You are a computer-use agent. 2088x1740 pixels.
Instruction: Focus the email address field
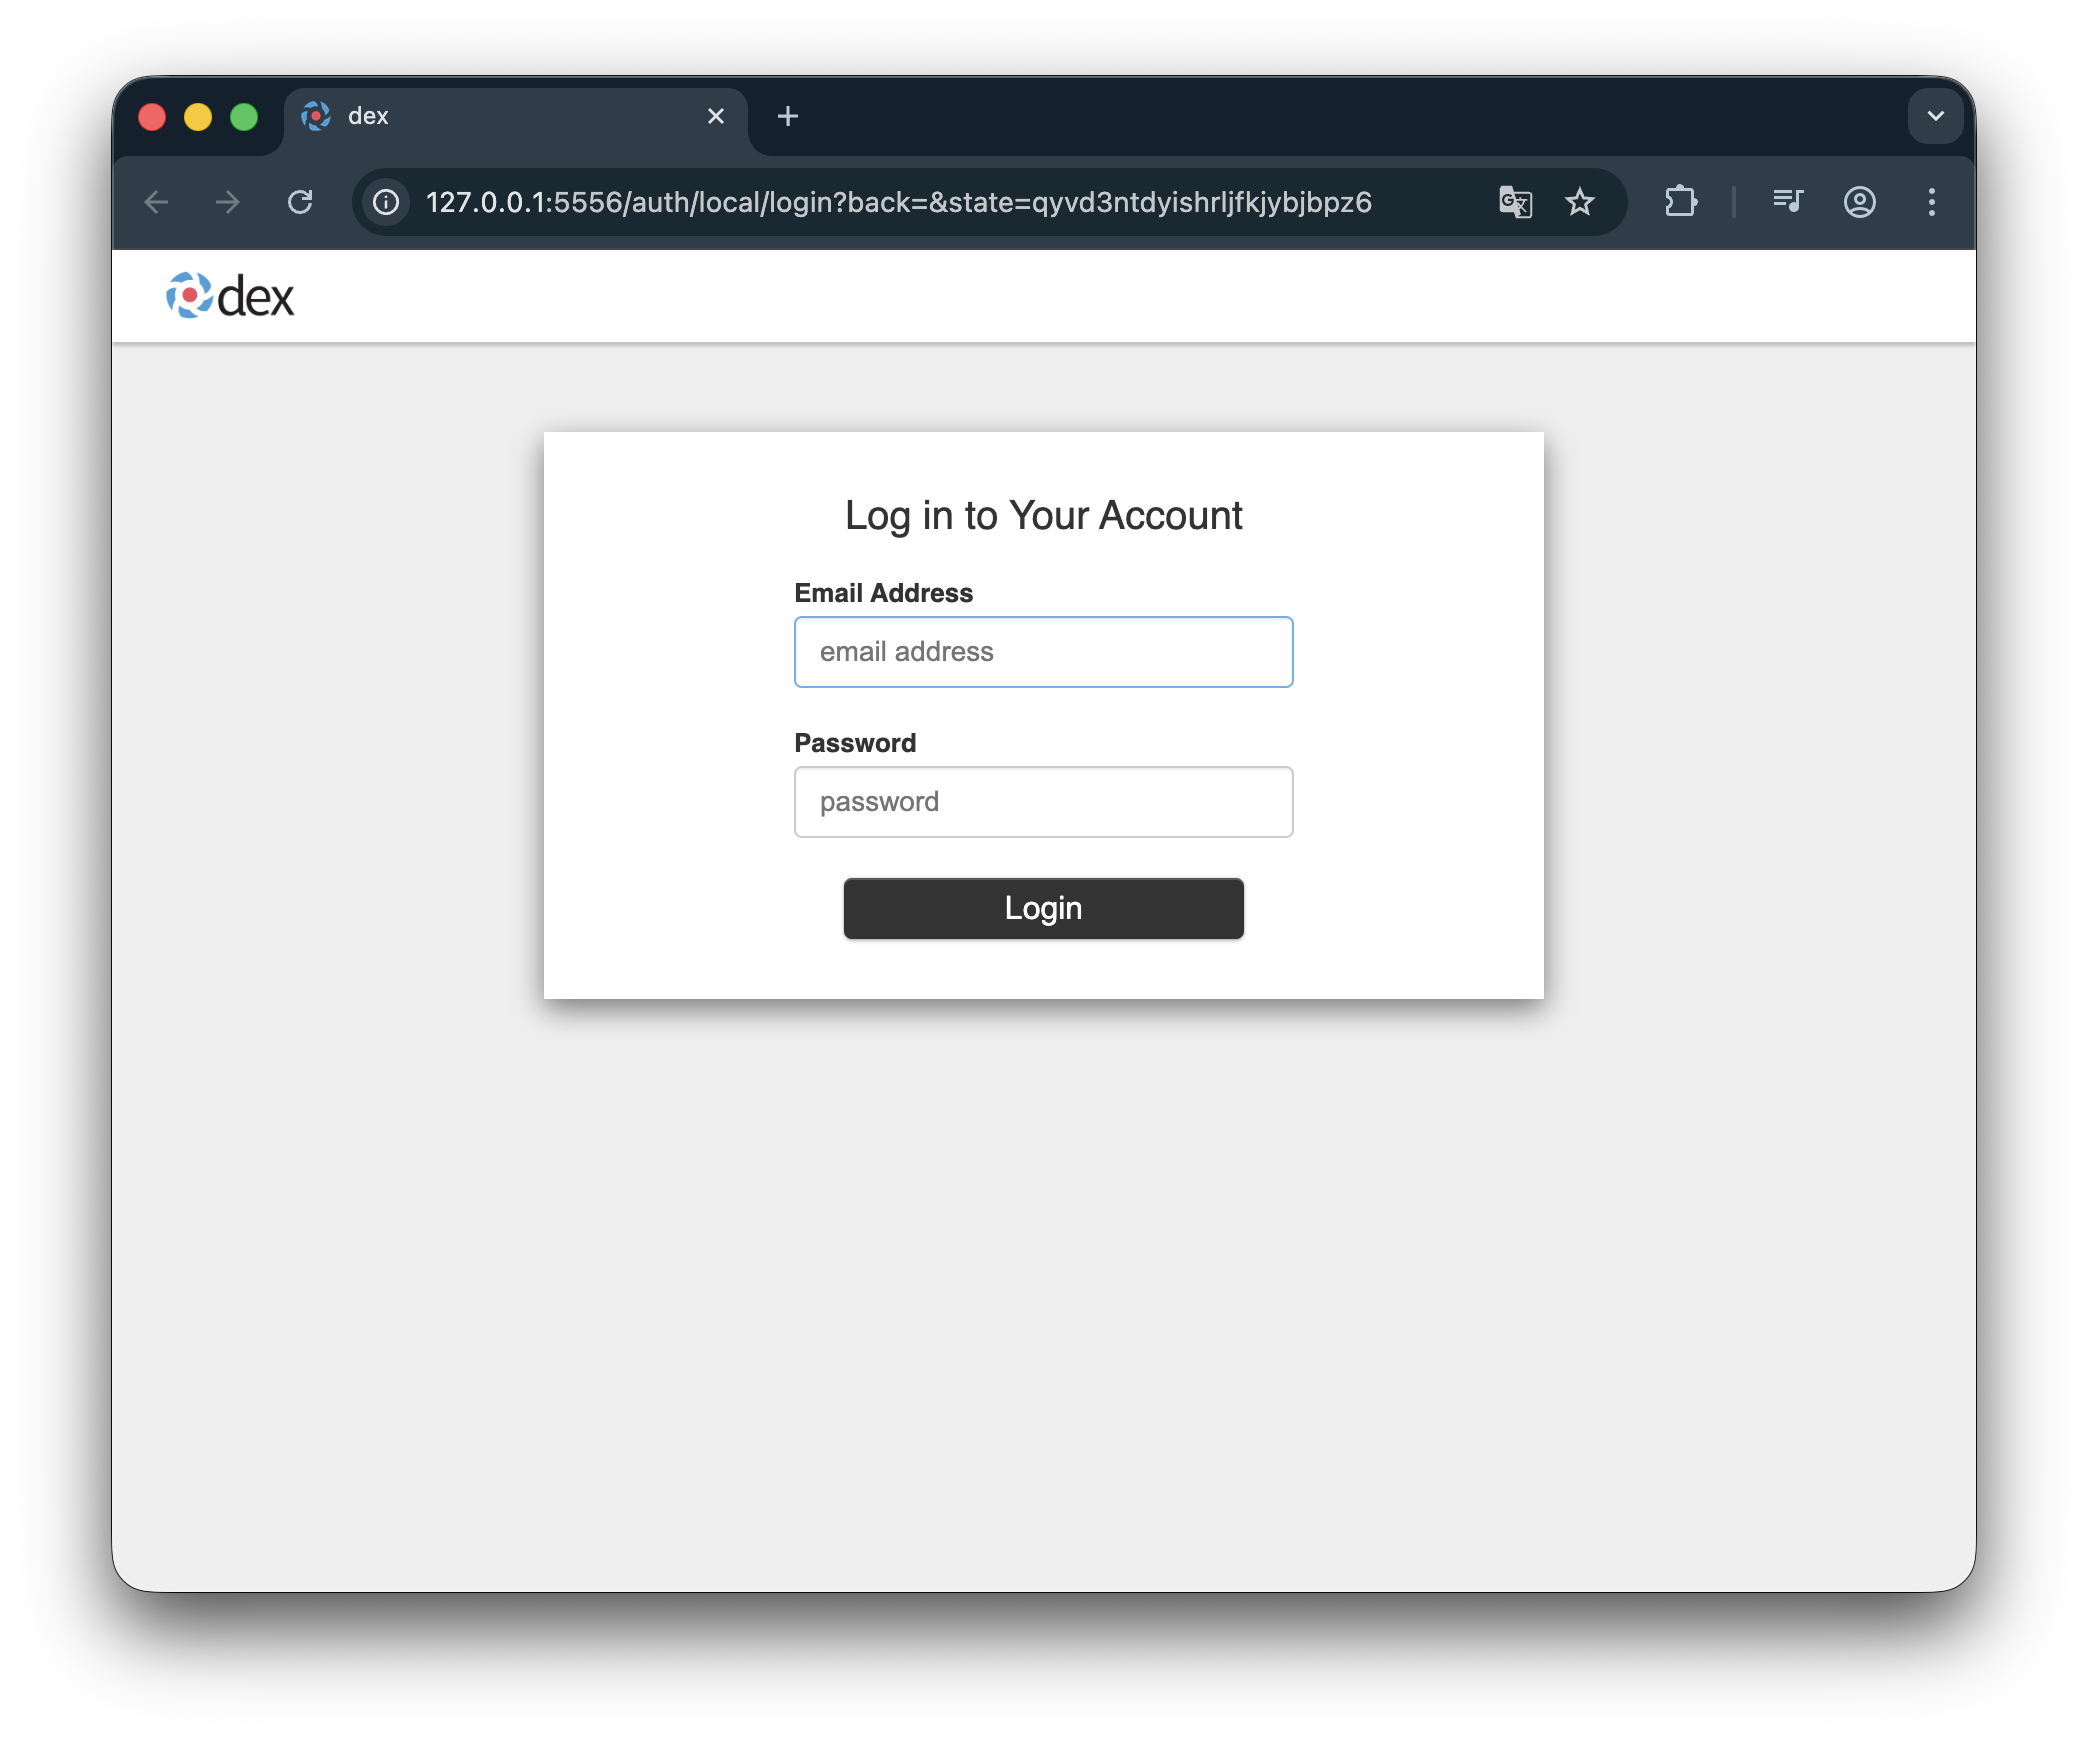tap(1043, 652)
